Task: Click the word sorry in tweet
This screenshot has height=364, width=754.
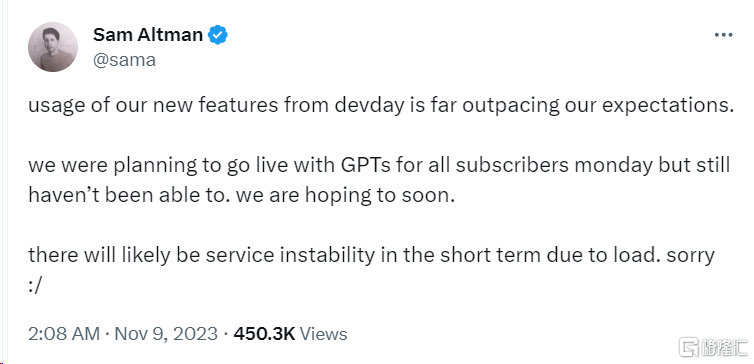Action: point(691,255)
